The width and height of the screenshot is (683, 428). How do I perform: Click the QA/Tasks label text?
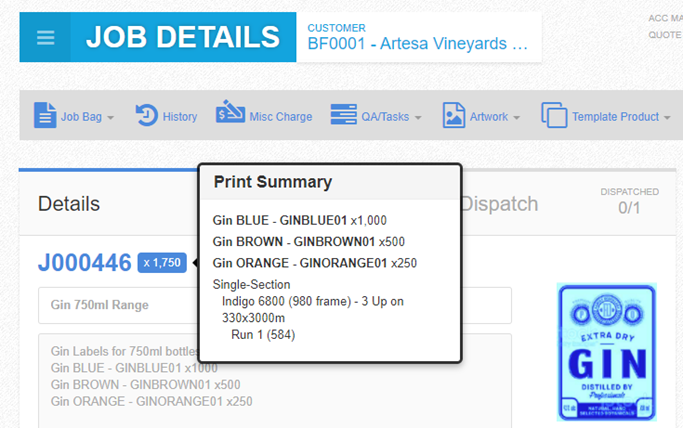click(385, 117)
